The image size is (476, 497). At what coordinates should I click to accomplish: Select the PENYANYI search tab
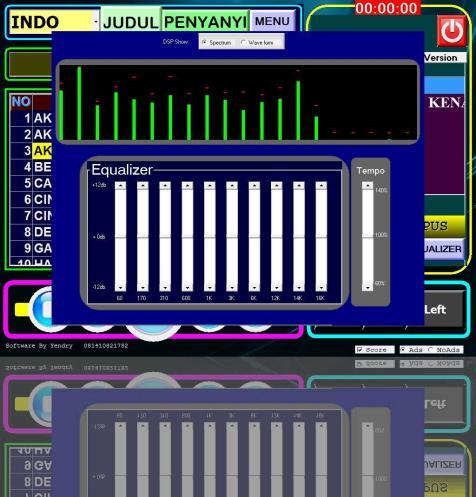(x=205, y=22)
